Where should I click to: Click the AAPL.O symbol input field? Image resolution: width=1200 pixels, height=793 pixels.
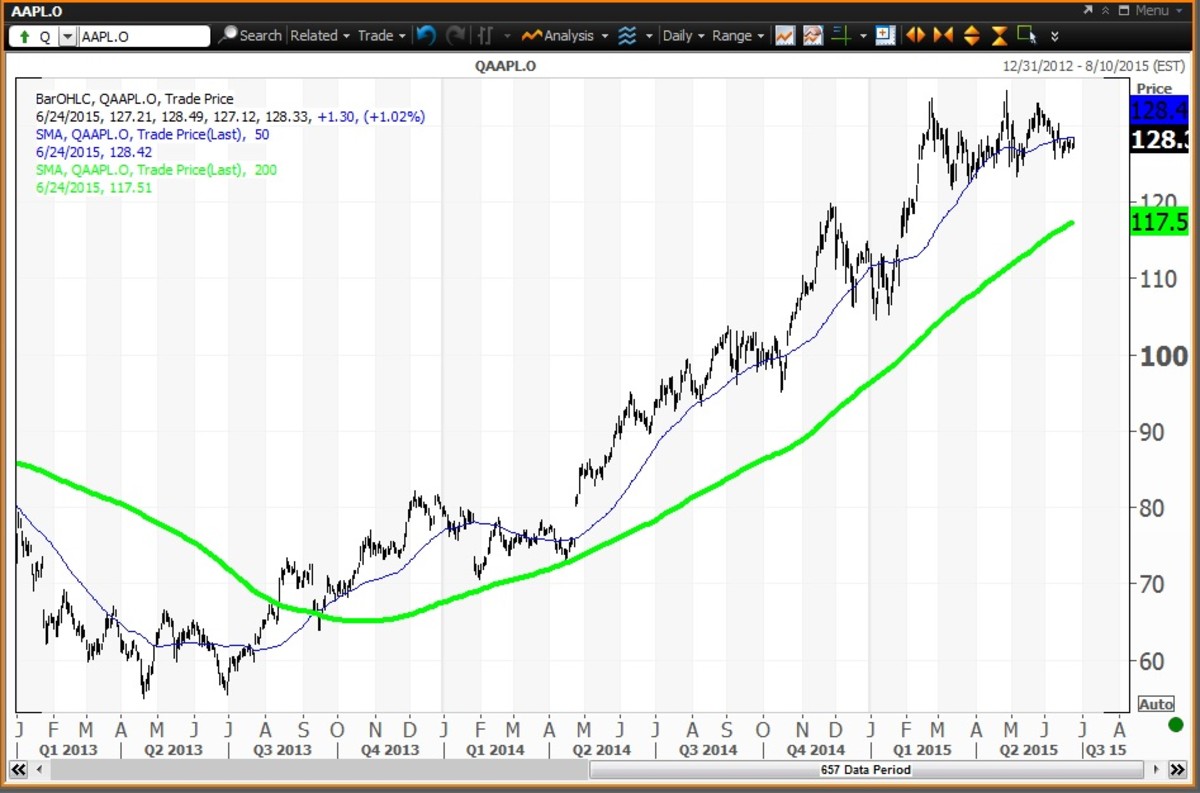coord(144,36)
